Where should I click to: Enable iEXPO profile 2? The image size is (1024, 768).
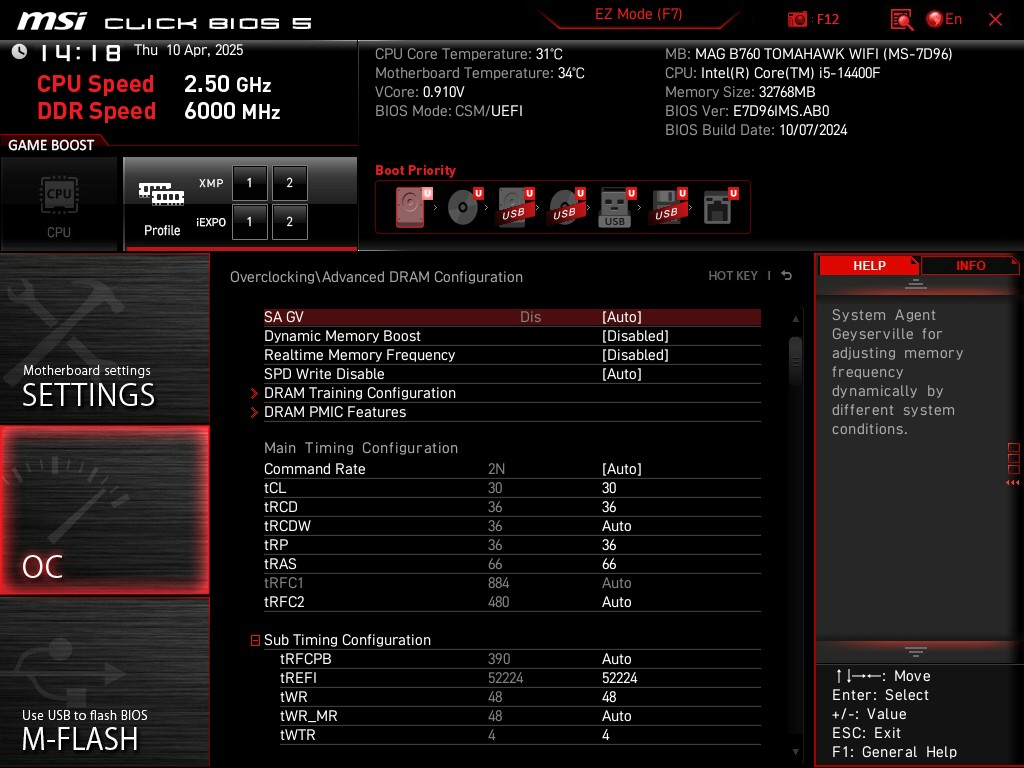[289, 222]
